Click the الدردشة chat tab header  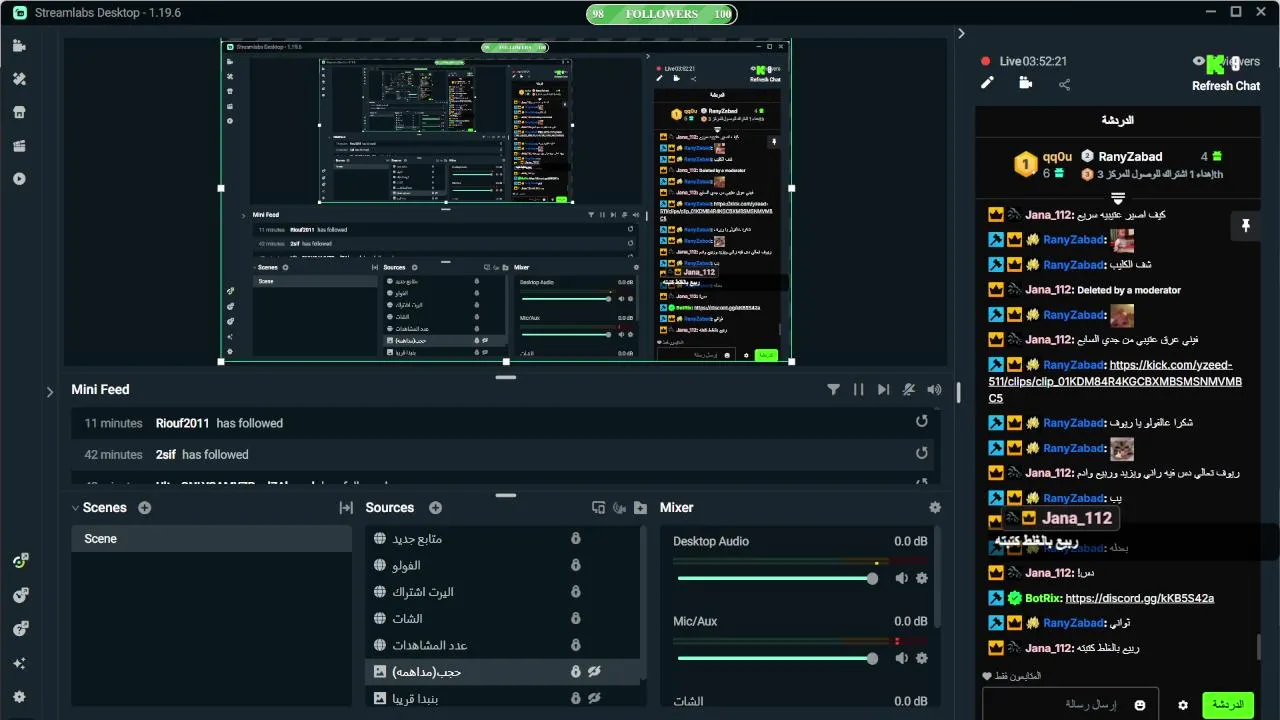1118,120
